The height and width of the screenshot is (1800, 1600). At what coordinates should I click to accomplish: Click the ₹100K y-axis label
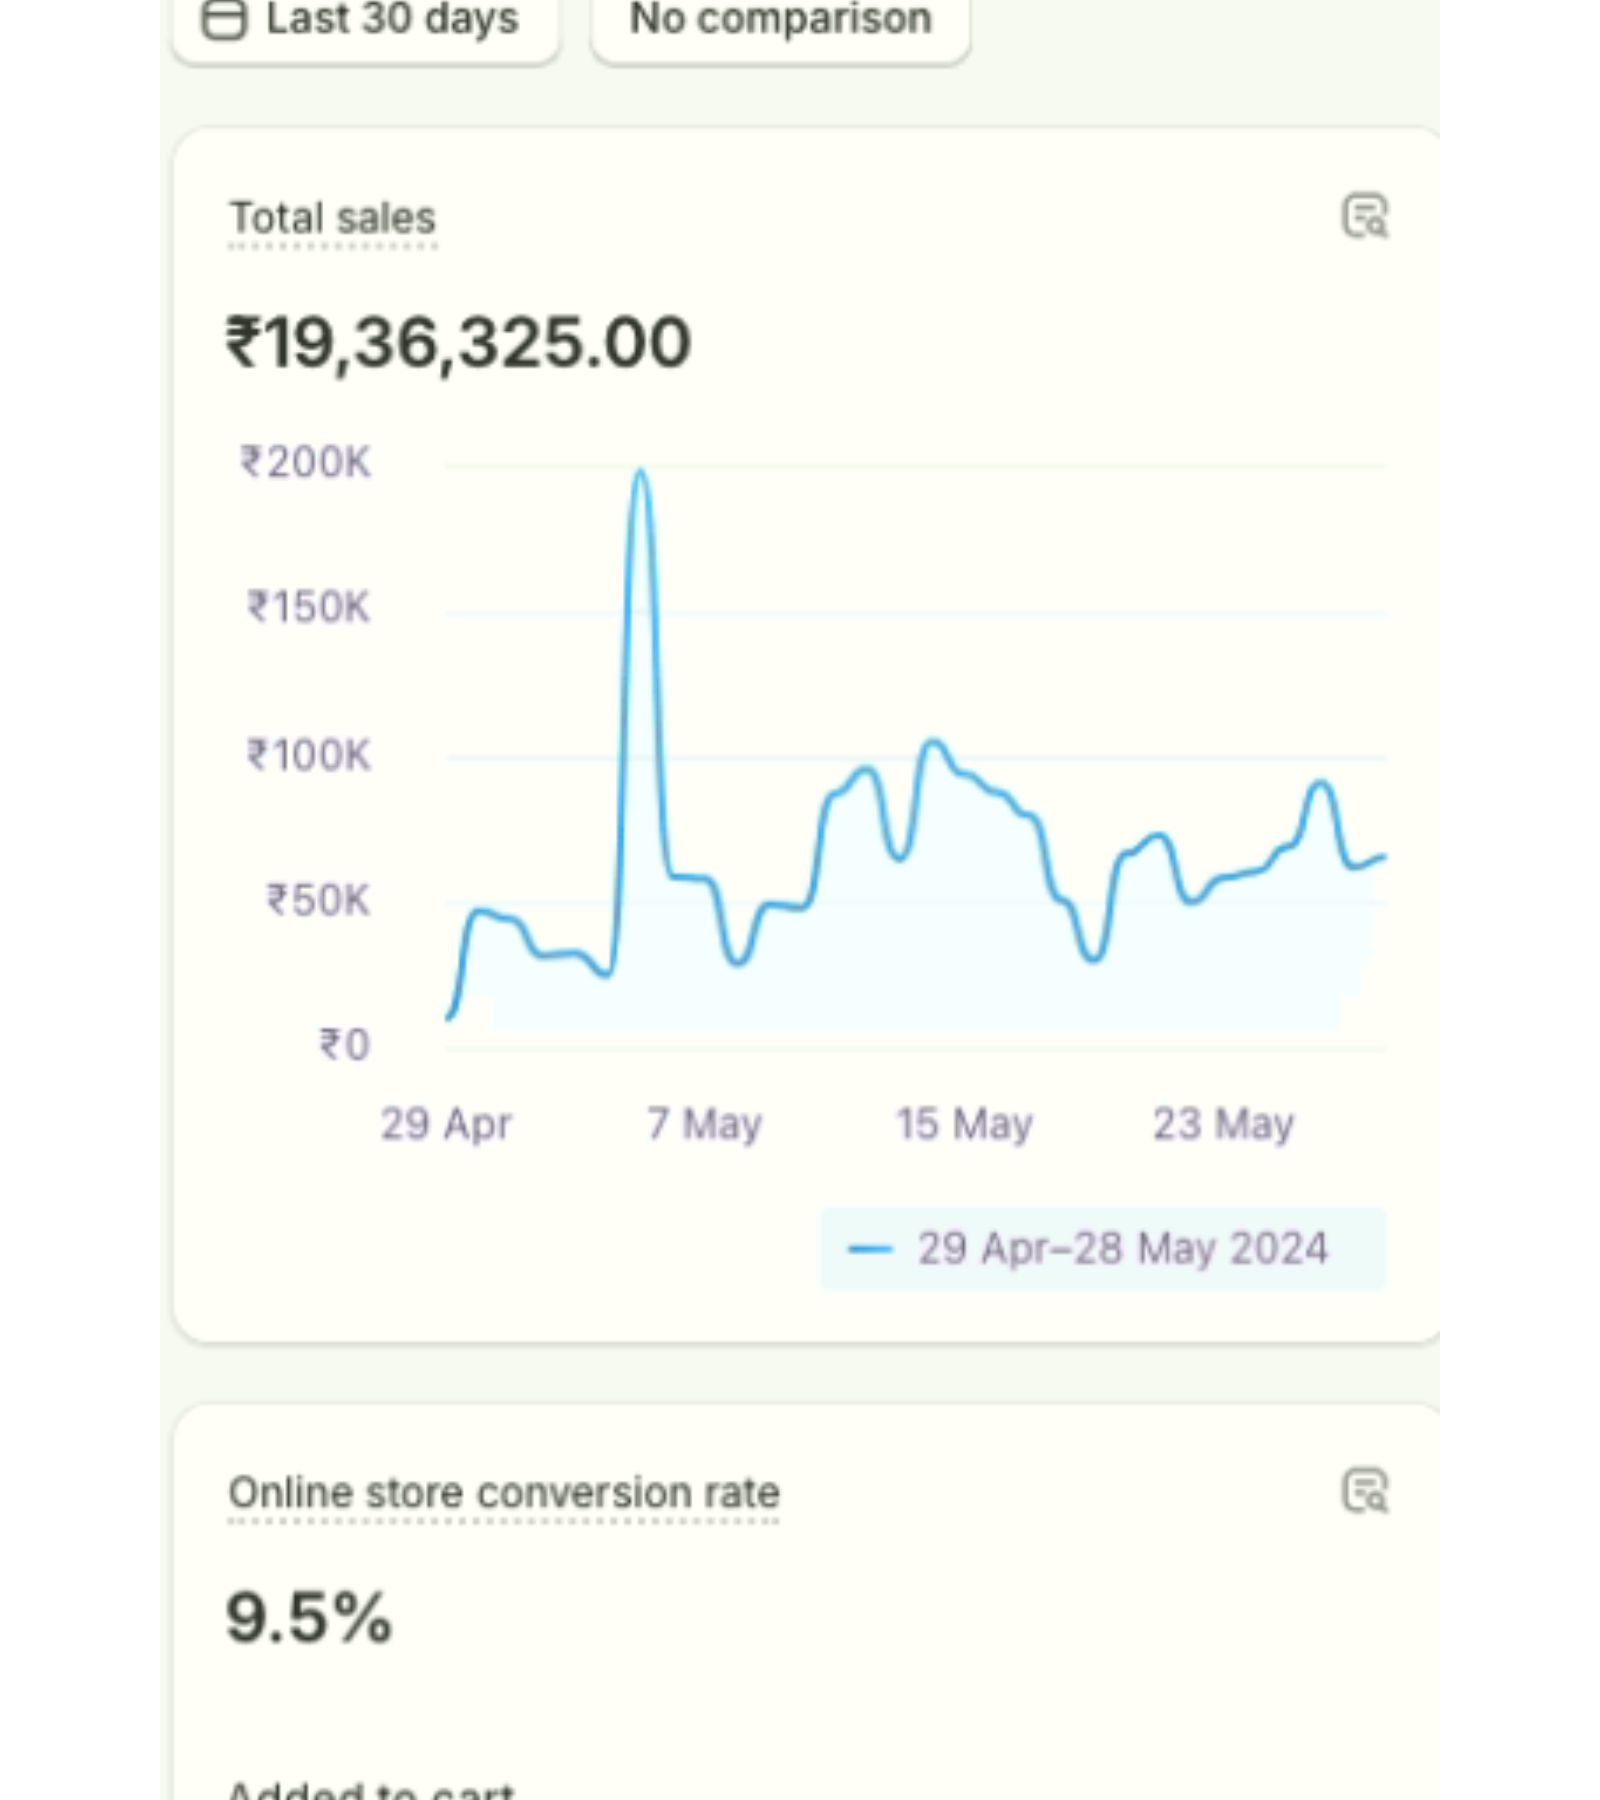[x=308, y=755]
